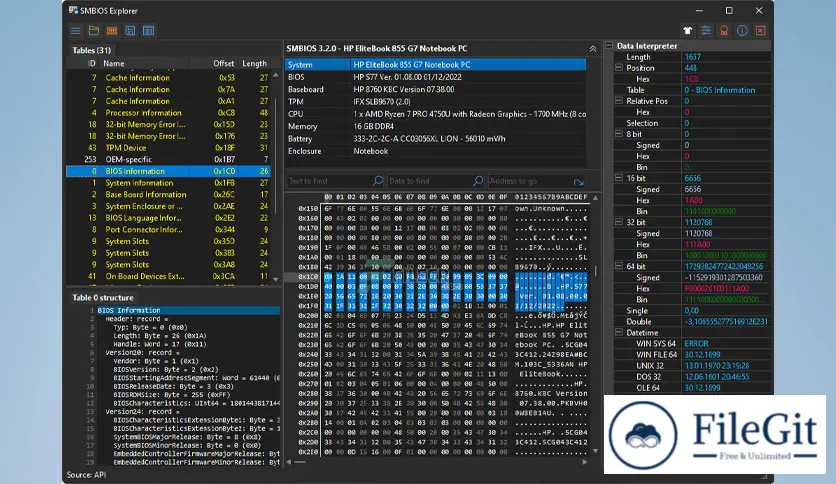Select the OEM-specific table row
The image size is (836, 484).
tap(168, 159)
